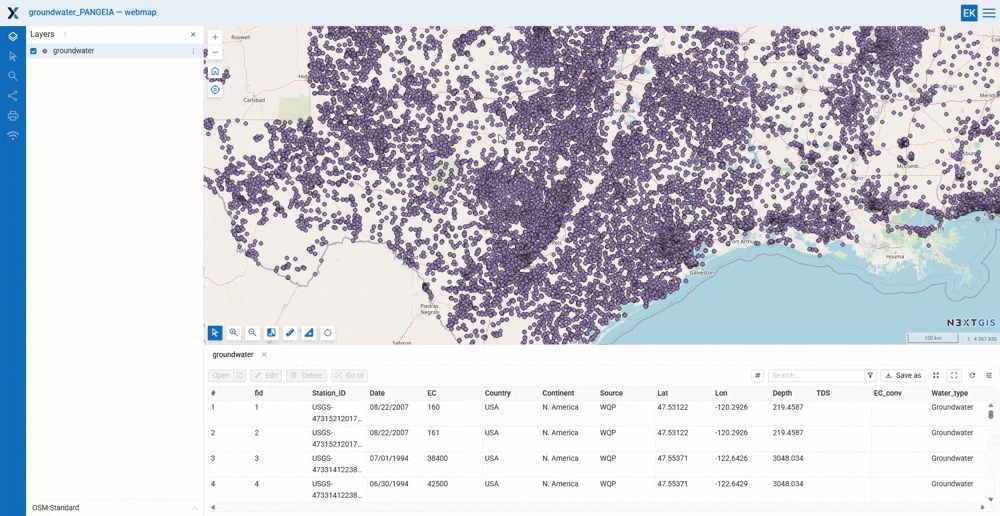Toggle the row number # button

(757, 376)
